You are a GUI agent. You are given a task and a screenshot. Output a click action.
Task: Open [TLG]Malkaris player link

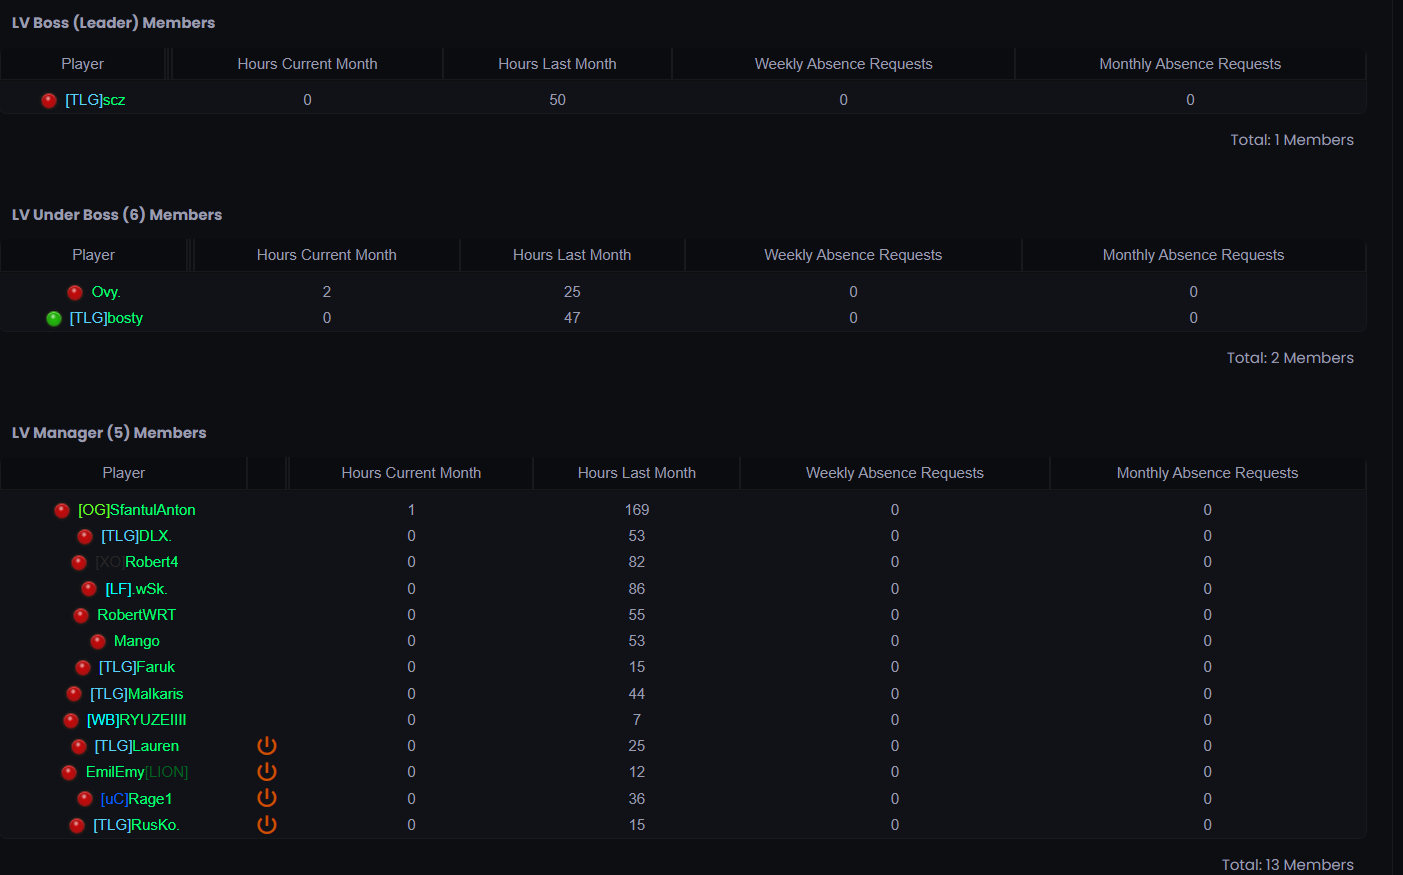pyautogui.click(x=137, y=694)
